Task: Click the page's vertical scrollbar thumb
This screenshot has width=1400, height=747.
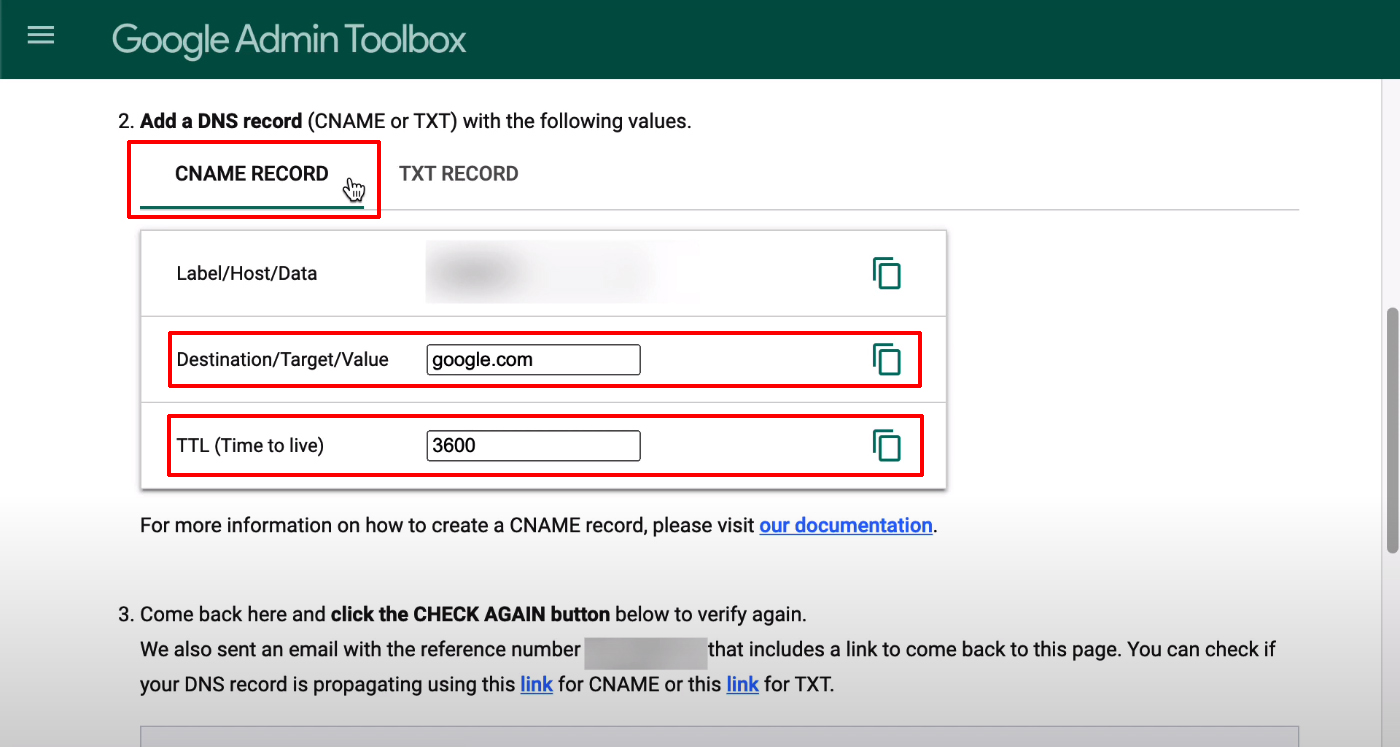Action: [x=1390, y=430]
